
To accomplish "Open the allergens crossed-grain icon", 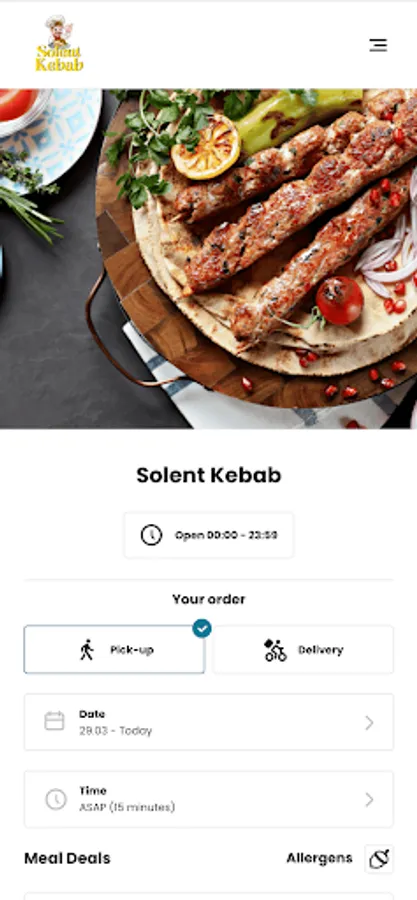I will pos(379,859).
